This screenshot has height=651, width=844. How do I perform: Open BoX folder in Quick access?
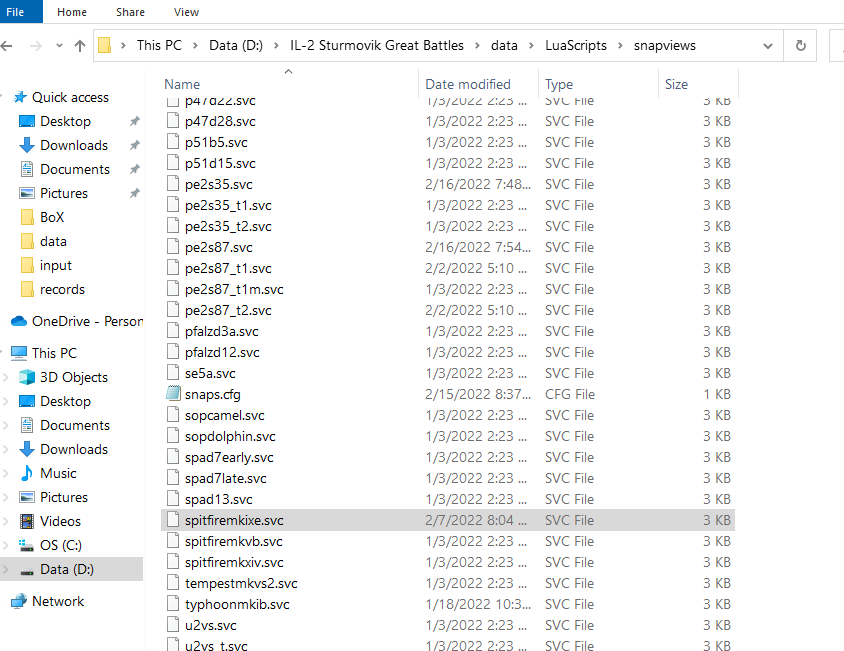click(52, 218)
